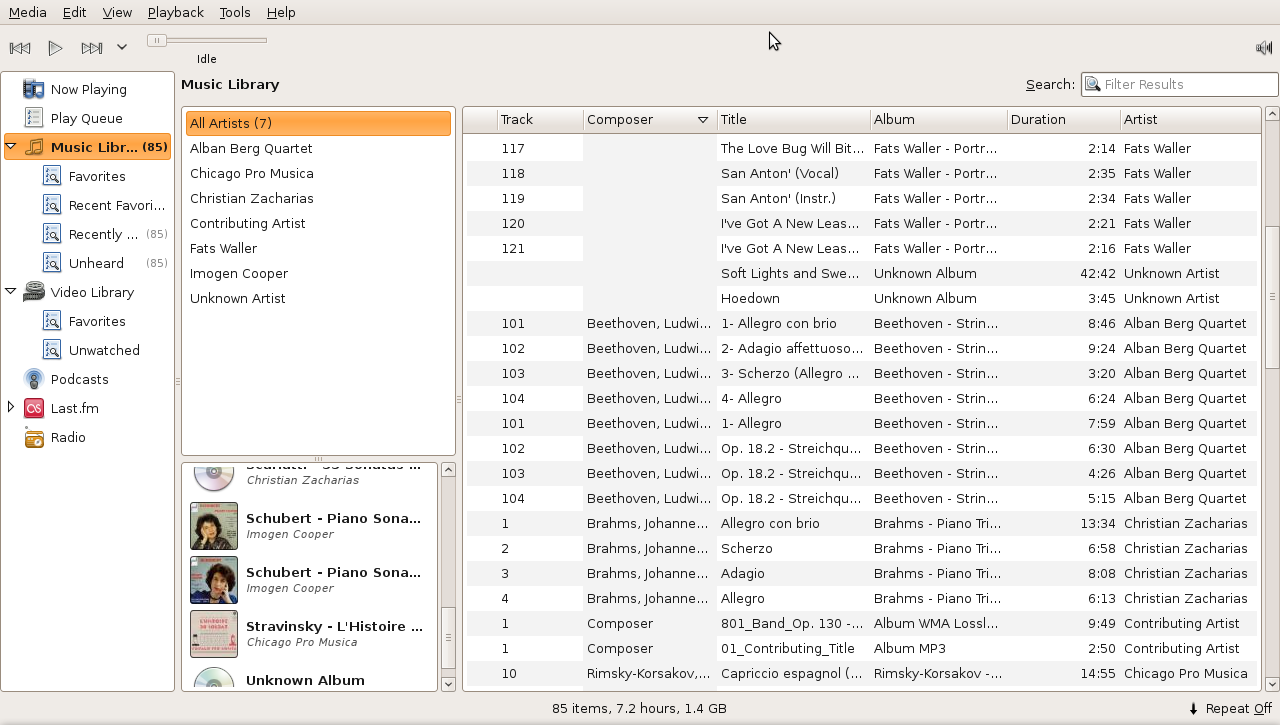Open Now Playing in sidebar
Image resolution: width=1280 pixels, height=725 pixels.
88,89
